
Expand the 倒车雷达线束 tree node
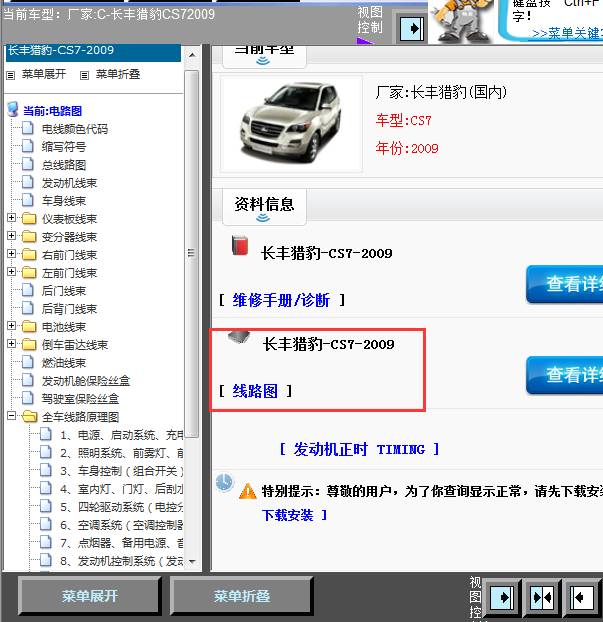pyautogui.click(x=12, y=344)
